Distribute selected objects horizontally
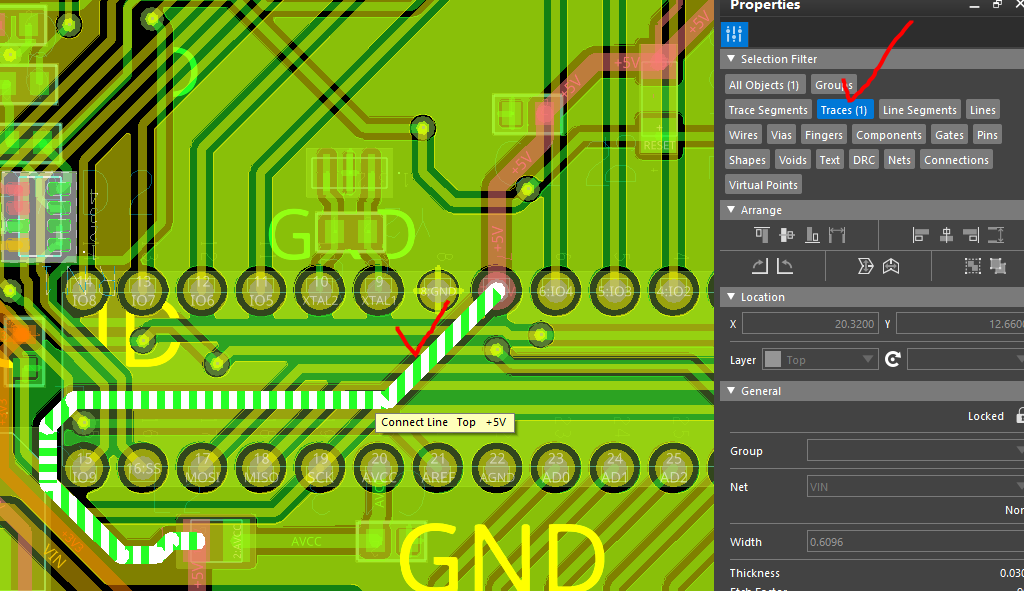The image size is (1024, 591). (x=837, y=235)
